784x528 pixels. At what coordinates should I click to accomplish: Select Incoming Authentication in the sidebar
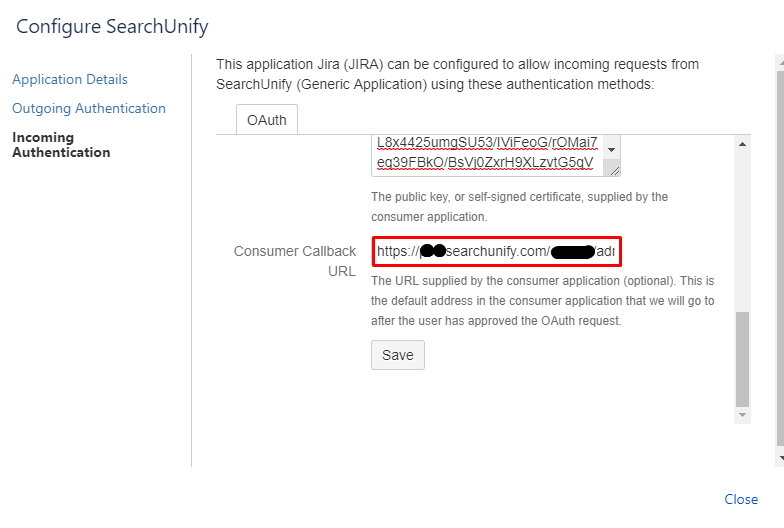coord(61,145)
